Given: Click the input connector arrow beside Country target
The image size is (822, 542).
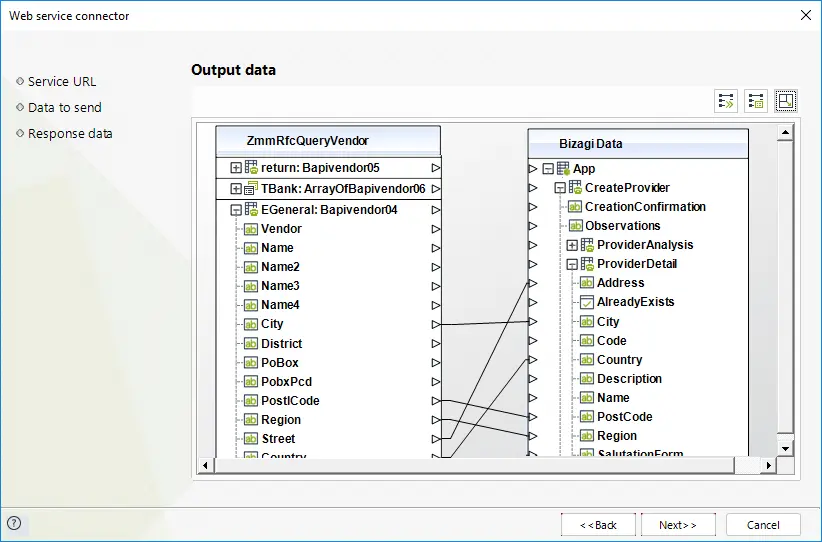Looking at the screenshot, I should (x=533, y=360).
